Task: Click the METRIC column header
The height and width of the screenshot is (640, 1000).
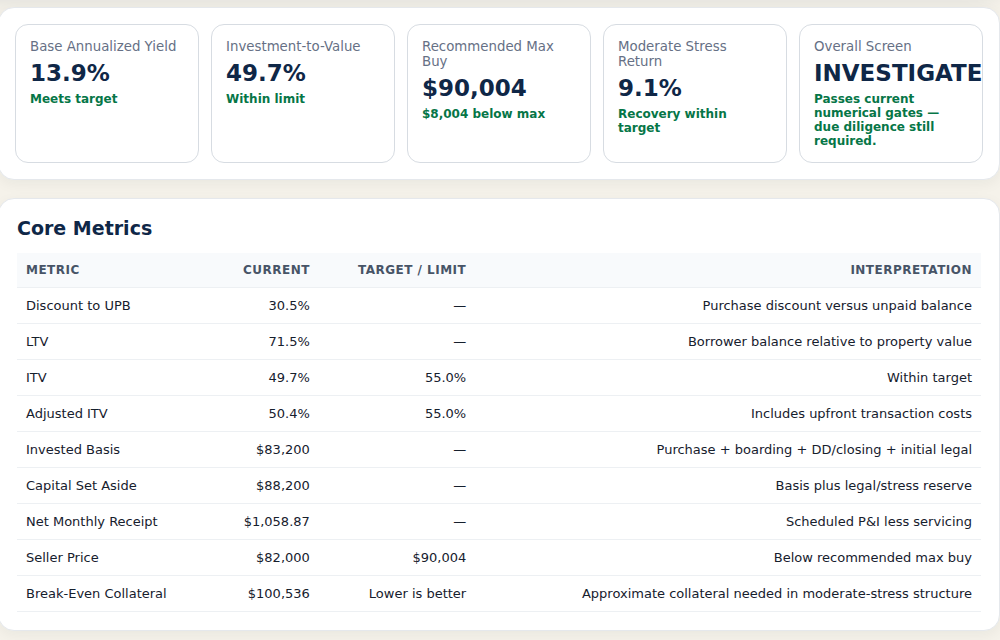Action: tap(53, 270)
